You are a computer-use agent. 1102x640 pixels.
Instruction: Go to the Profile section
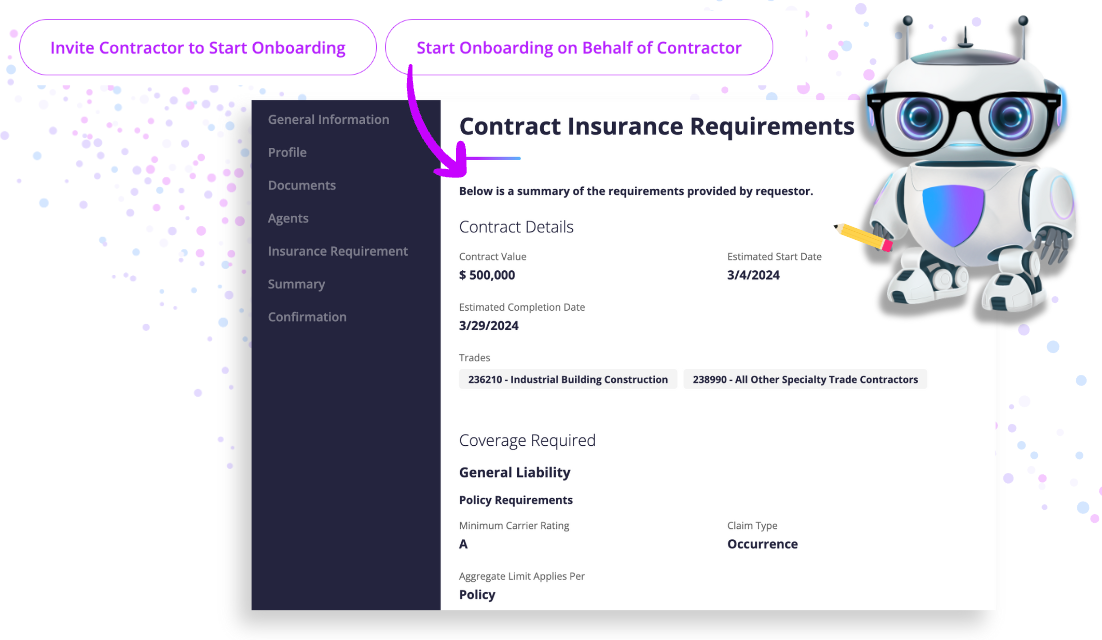[287, 153]
